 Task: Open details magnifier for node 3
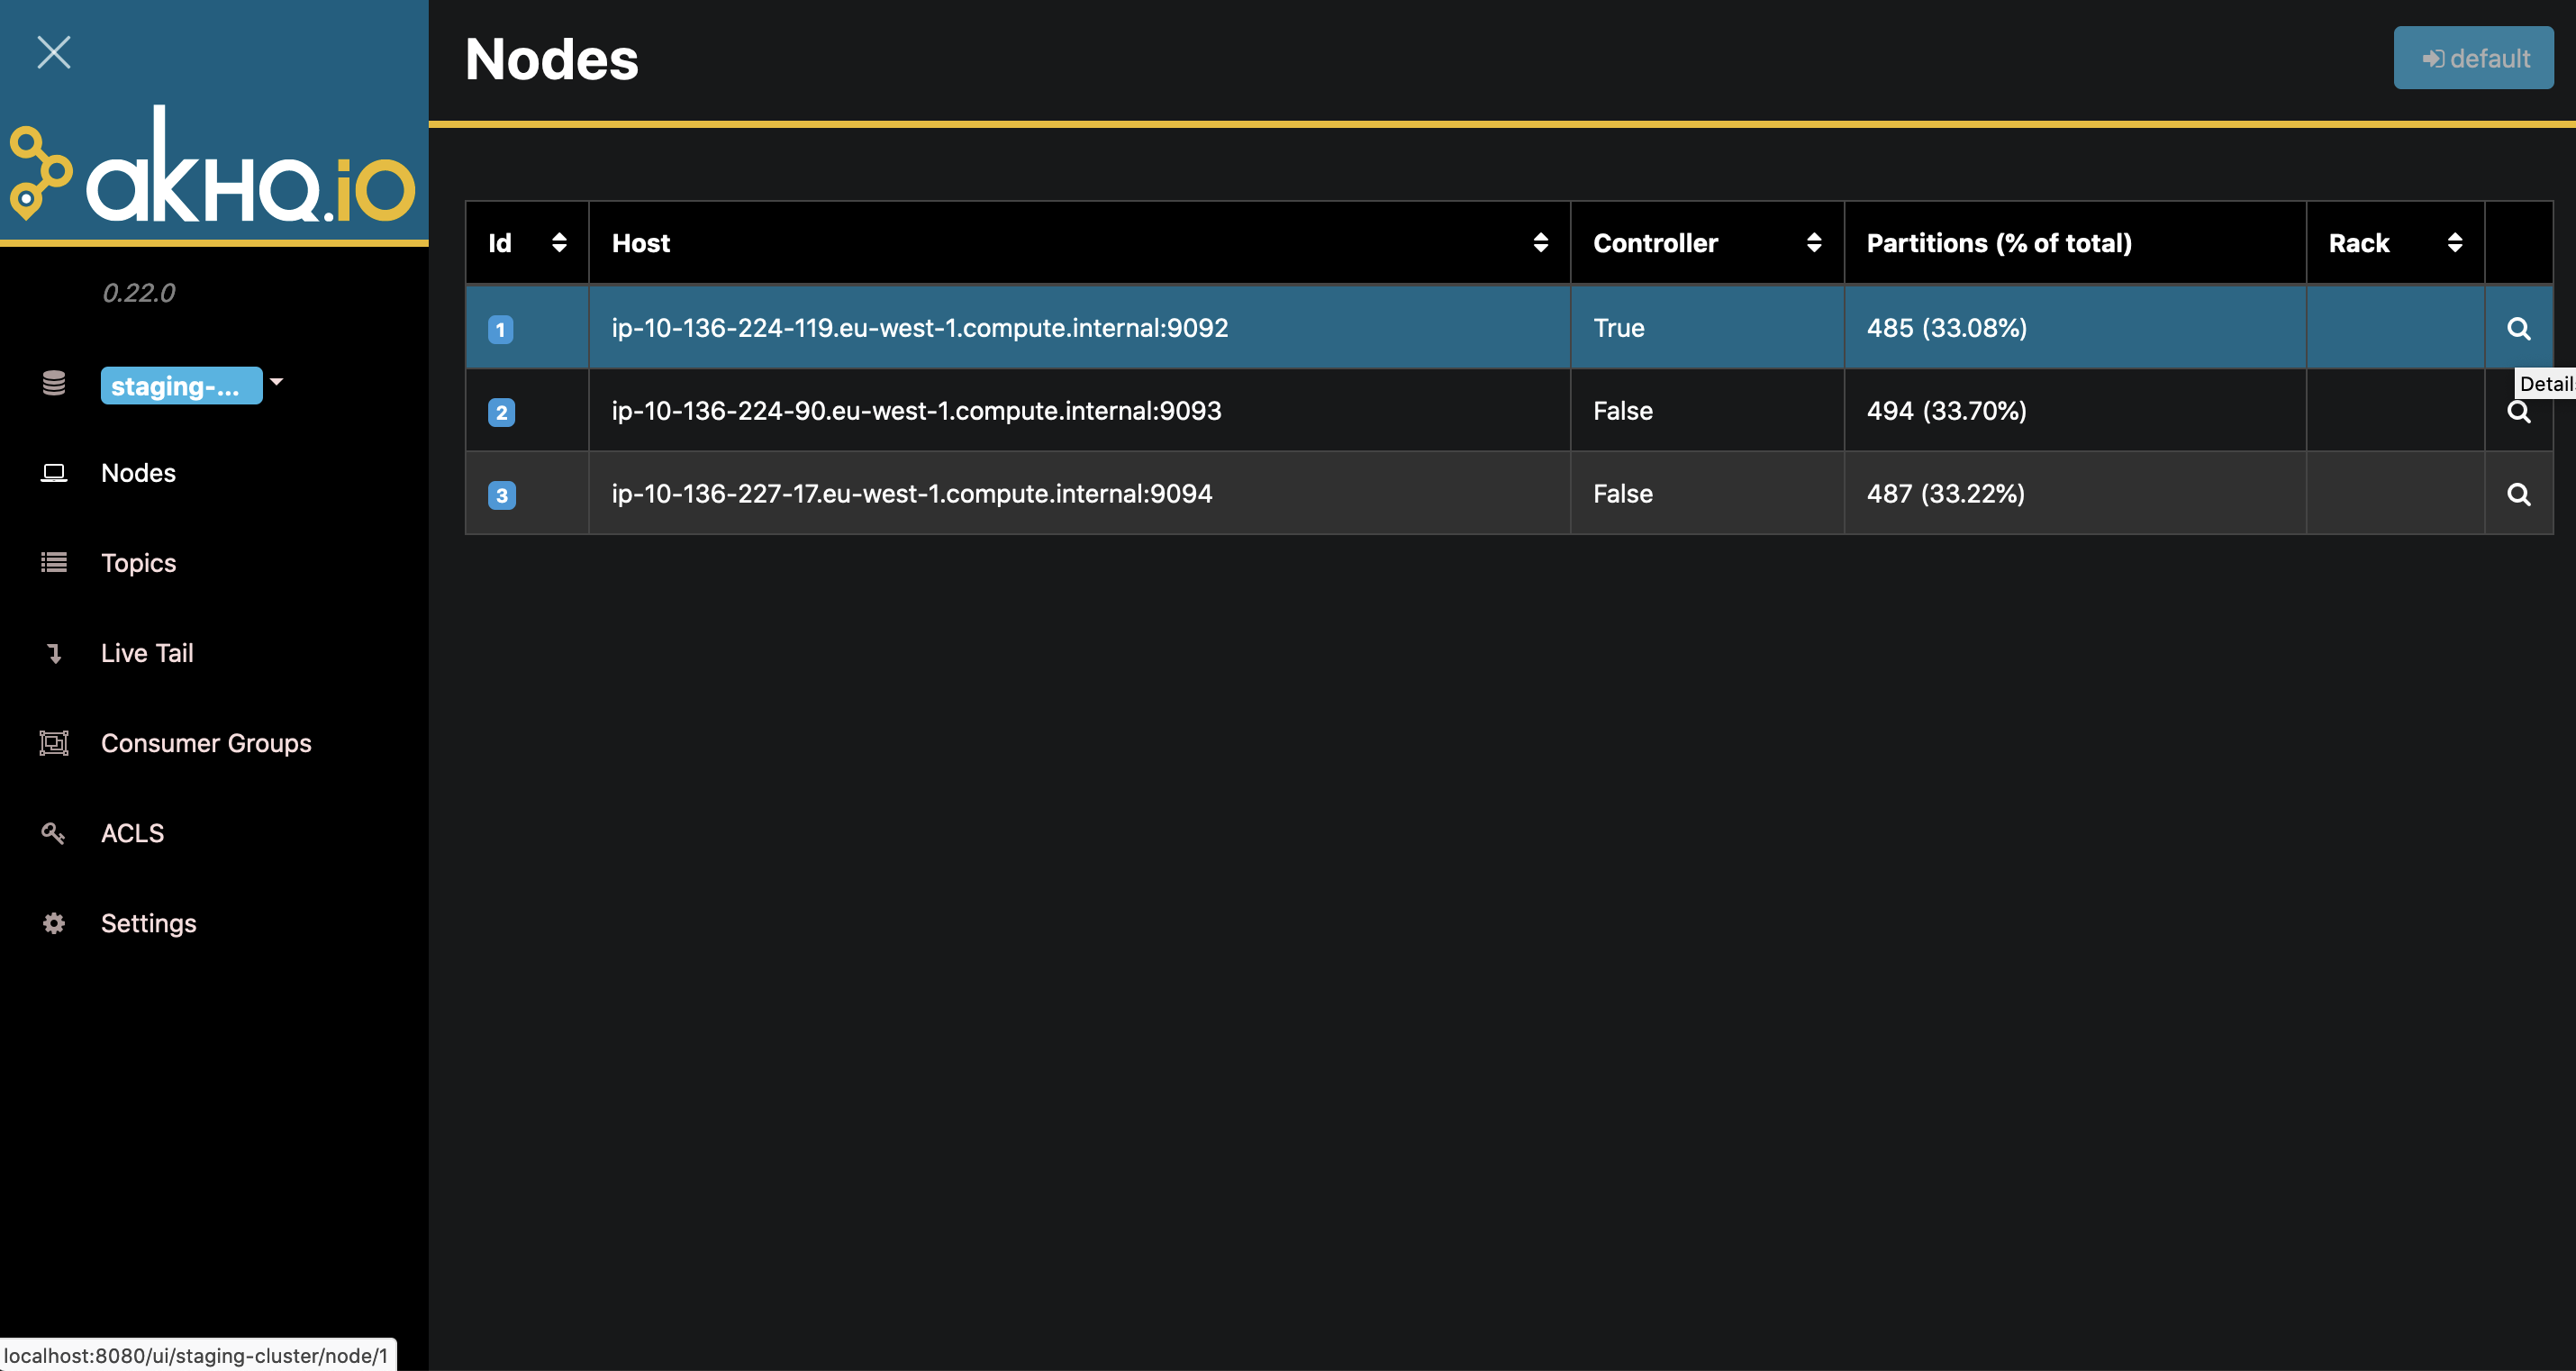click(x=2518, y=495)
